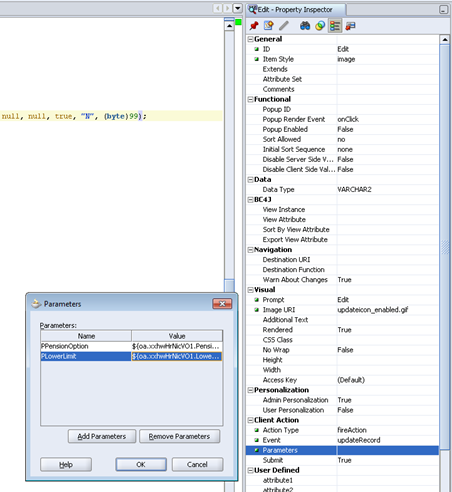452x492 pixels.
Task: Click the ID property value Edit
Action: [343, 49]
